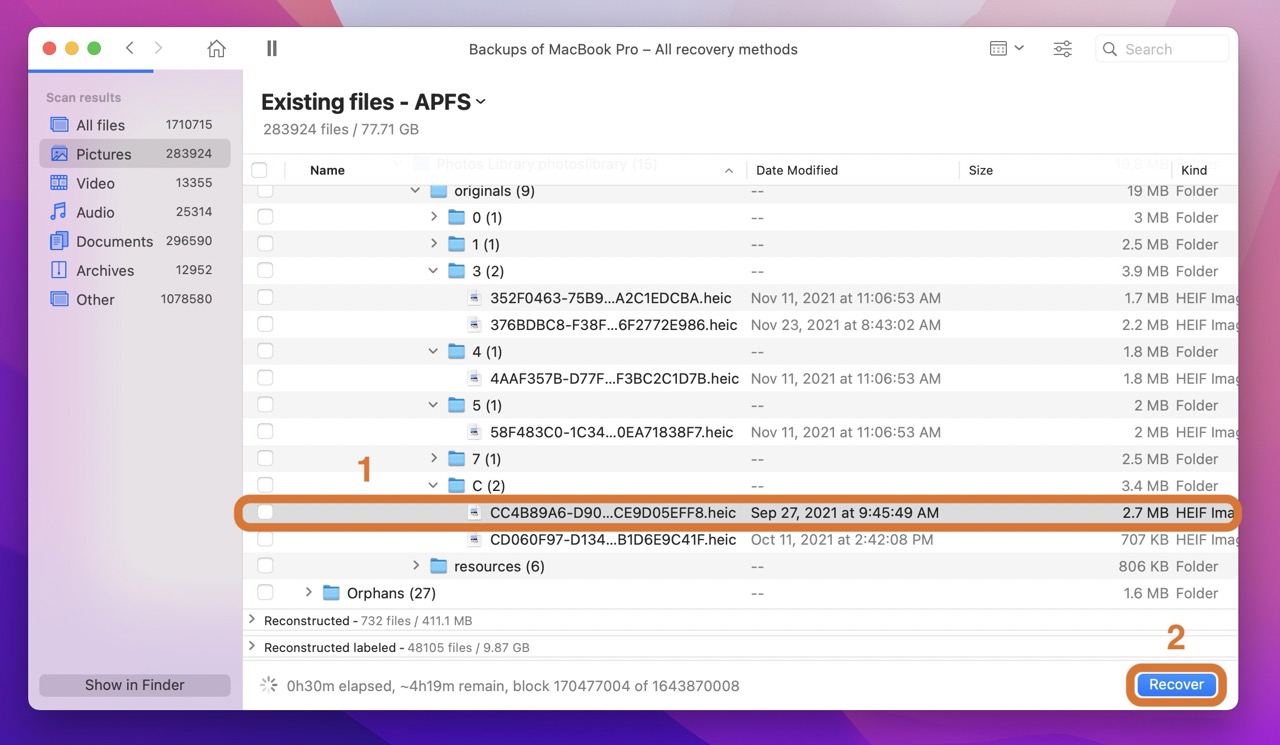Click into the Search field
The height and width of the screenshot is (745, 1280).
(1162, 48)
